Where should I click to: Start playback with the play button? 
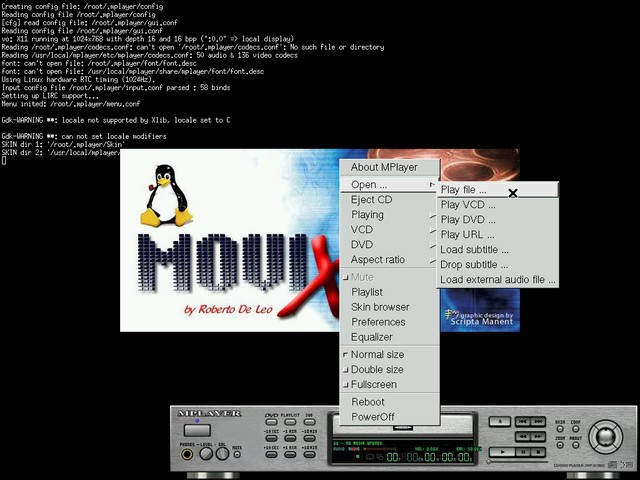point(502,452)
